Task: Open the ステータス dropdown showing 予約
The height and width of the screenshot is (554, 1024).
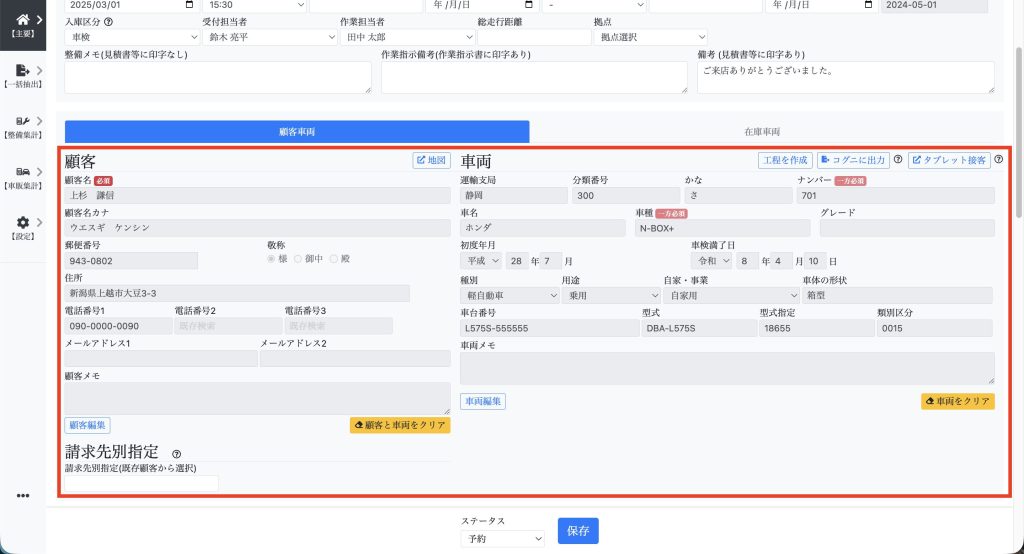Action: coord(502,539)
